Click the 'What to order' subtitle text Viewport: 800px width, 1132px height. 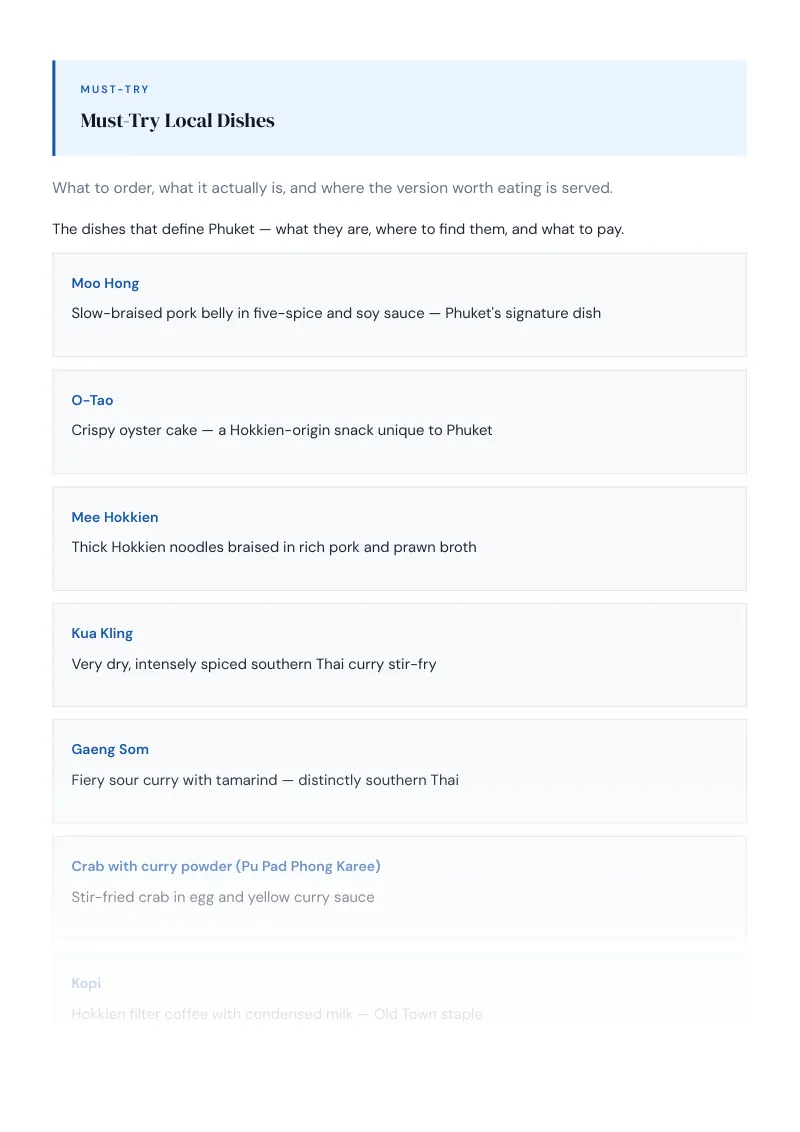pyautogui.click(x=332, y=188)
